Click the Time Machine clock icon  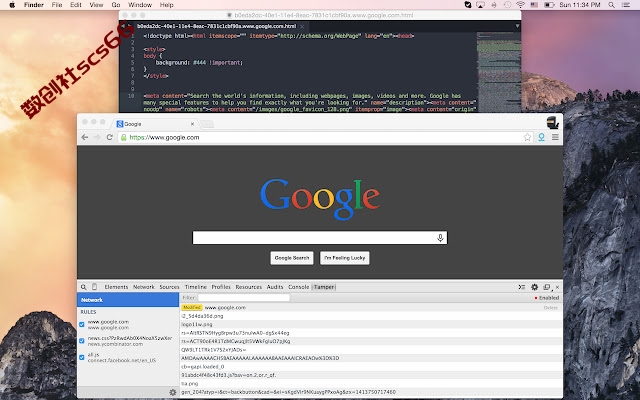coord(507,5)
